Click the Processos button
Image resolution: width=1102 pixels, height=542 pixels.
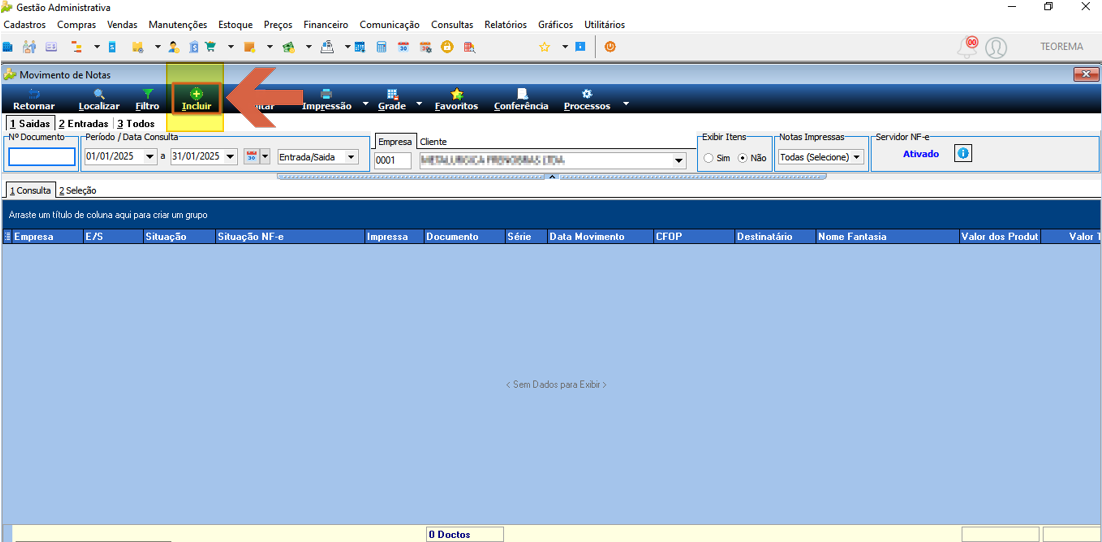click(x=587, y=99)
